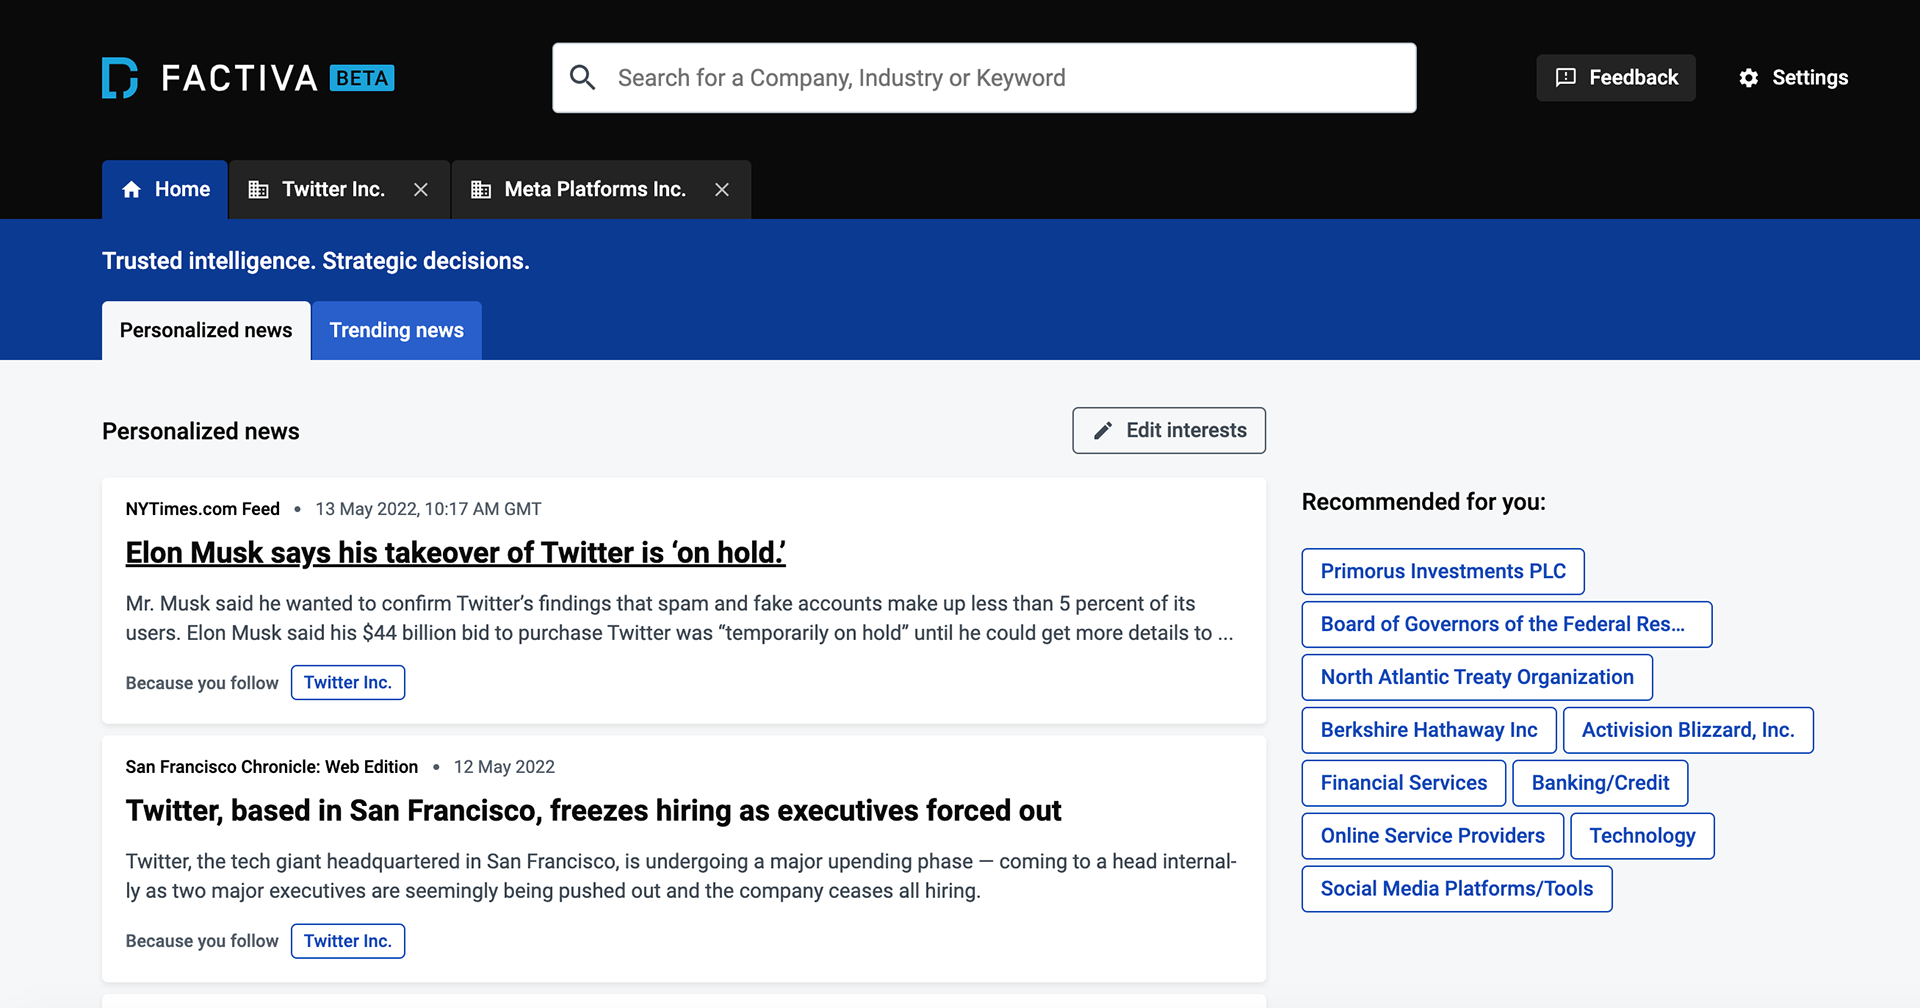Click the '12 May 2022' date text
This screenshot has width=1920, height=1008.
504,767
